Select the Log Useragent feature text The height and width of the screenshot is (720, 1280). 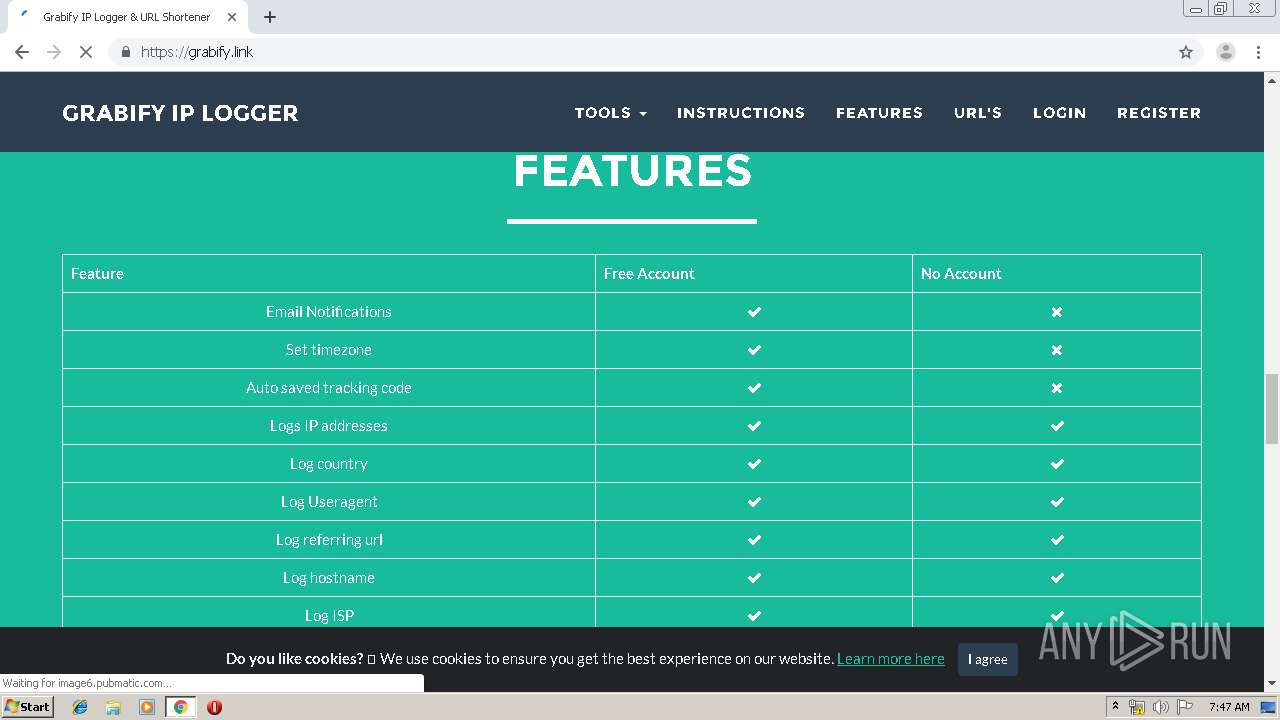pos(329,502)
